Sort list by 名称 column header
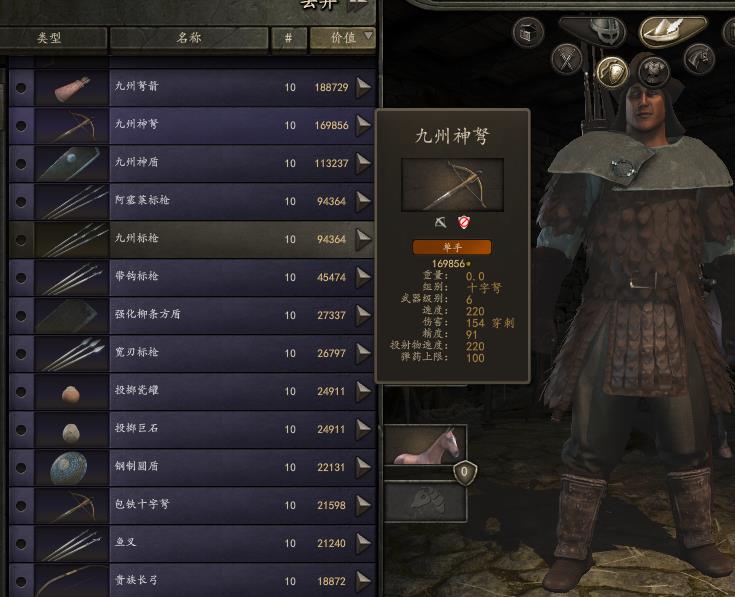The width and height of the screenshot is (735, 597). click(188, 38)
